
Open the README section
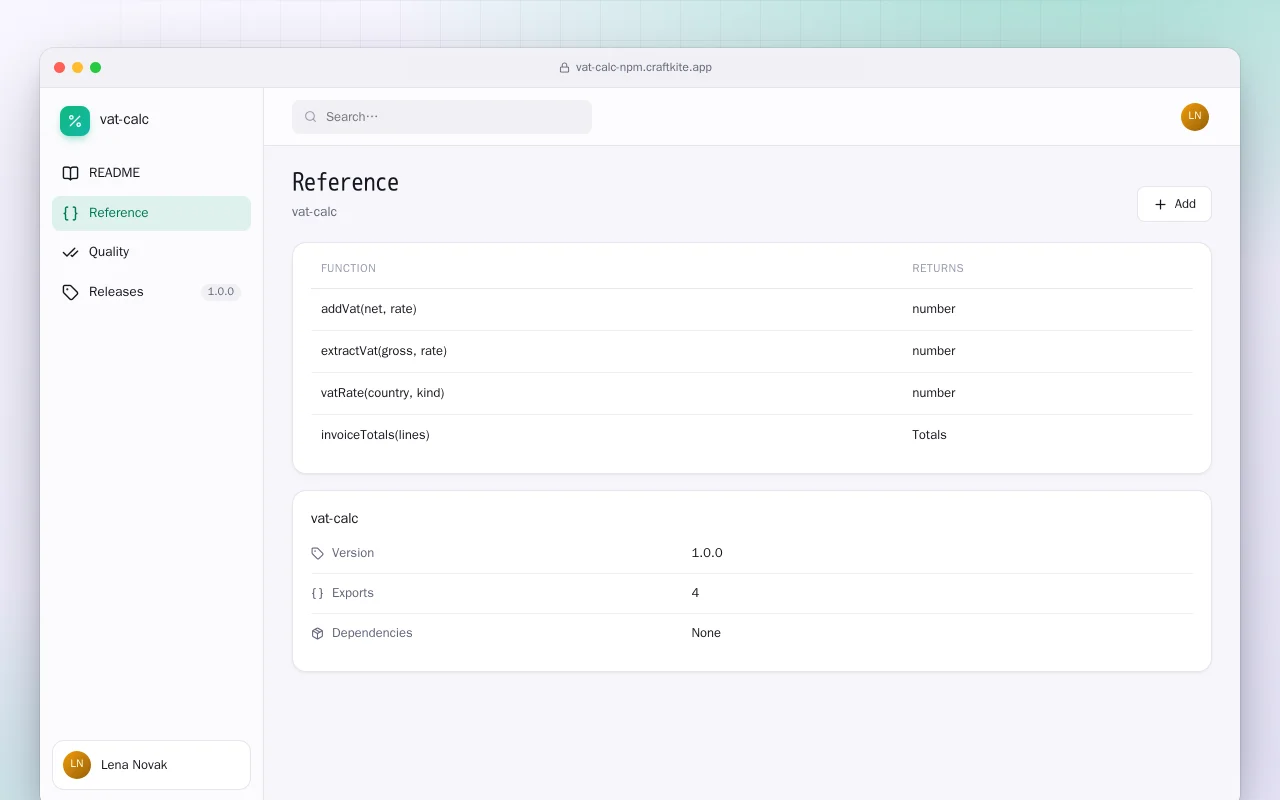pyautogui.click(x=151, y=173)
